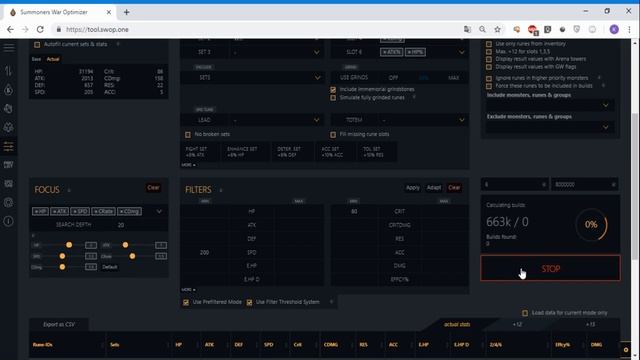The image size is (640, 360).
Task: Select the +12 results tab
Action: 517,324
